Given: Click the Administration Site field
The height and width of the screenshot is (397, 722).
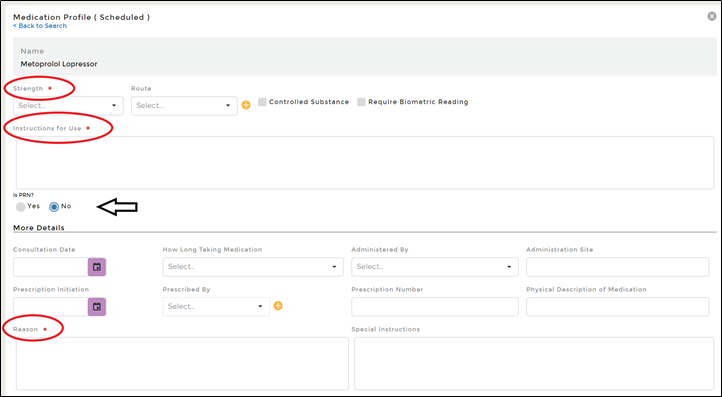Looking at the screenshot, I should pos(617,267).
